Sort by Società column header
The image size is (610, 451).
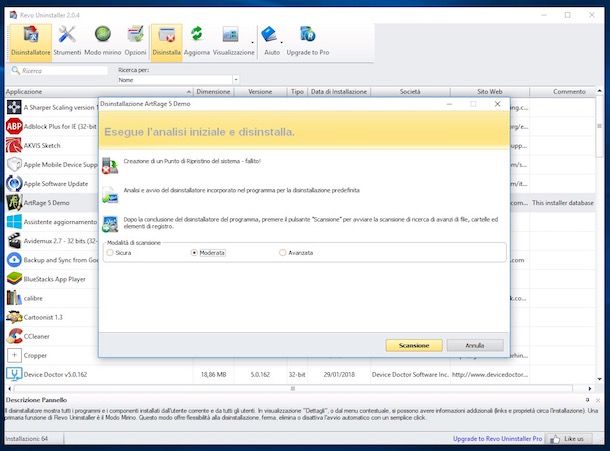tap(410, 91)
